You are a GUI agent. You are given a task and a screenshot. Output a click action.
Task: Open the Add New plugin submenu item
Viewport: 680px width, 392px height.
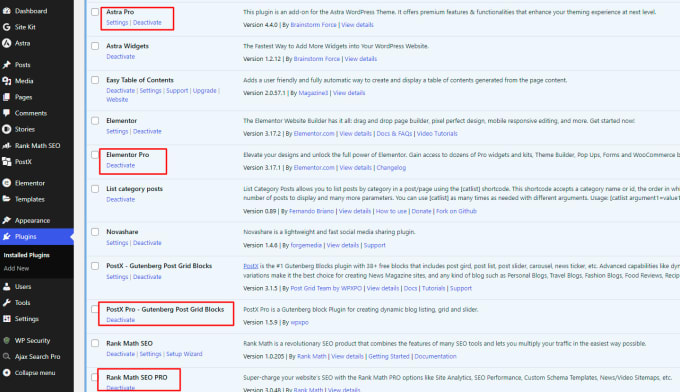16,268
